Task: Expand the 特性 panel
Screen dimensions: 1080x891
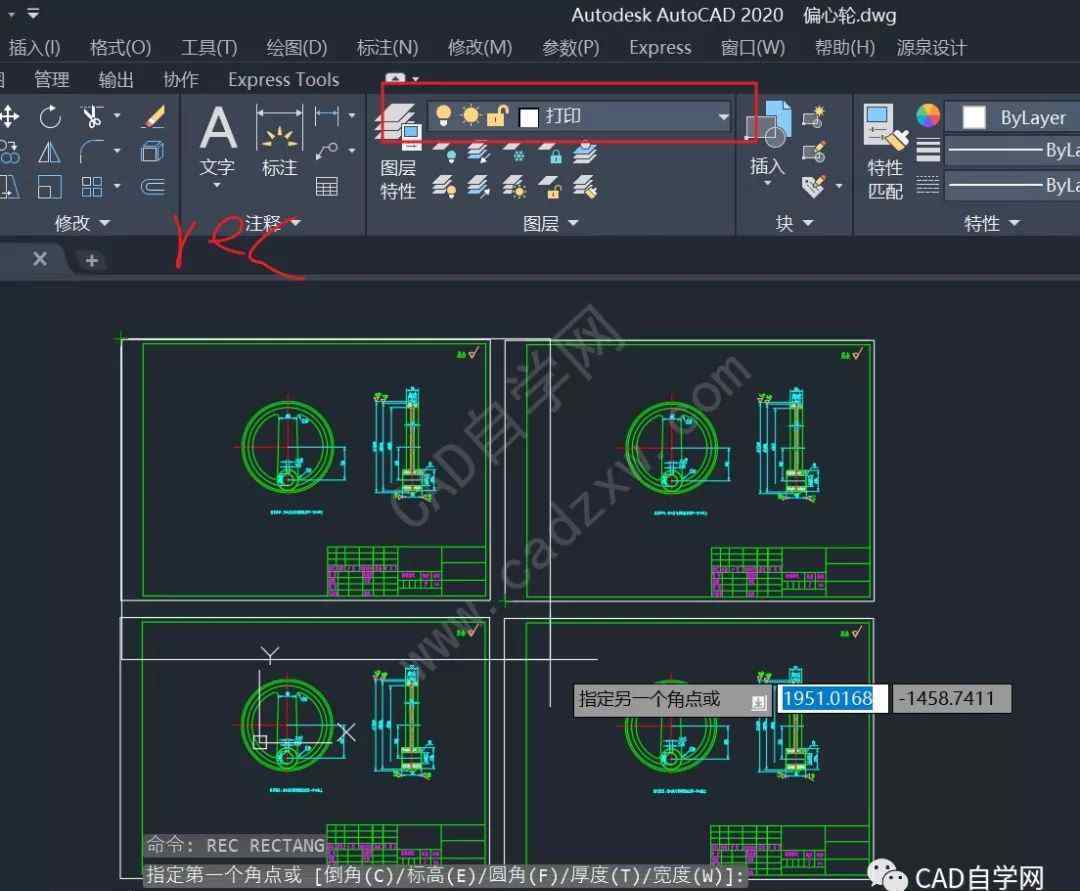Action: coord(992,222)
